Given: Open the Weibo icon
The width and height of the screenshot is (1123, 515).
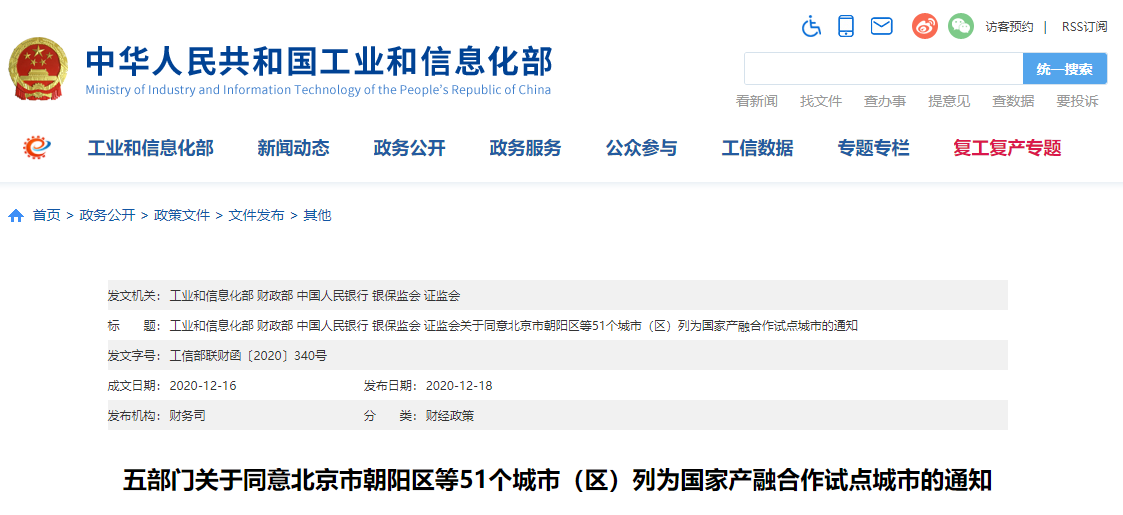Looking at the screenshot, I should 925,27.
